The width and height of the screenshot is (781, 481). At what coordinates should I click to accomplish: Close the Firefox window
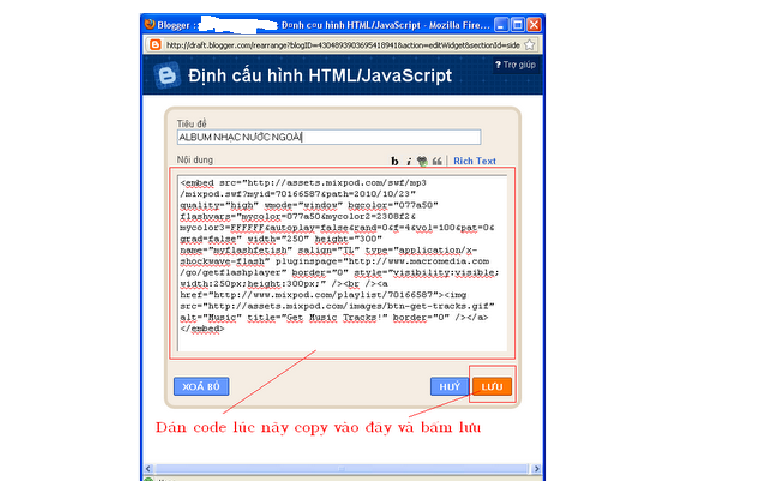pyautogui.click(x=534, y=24)
